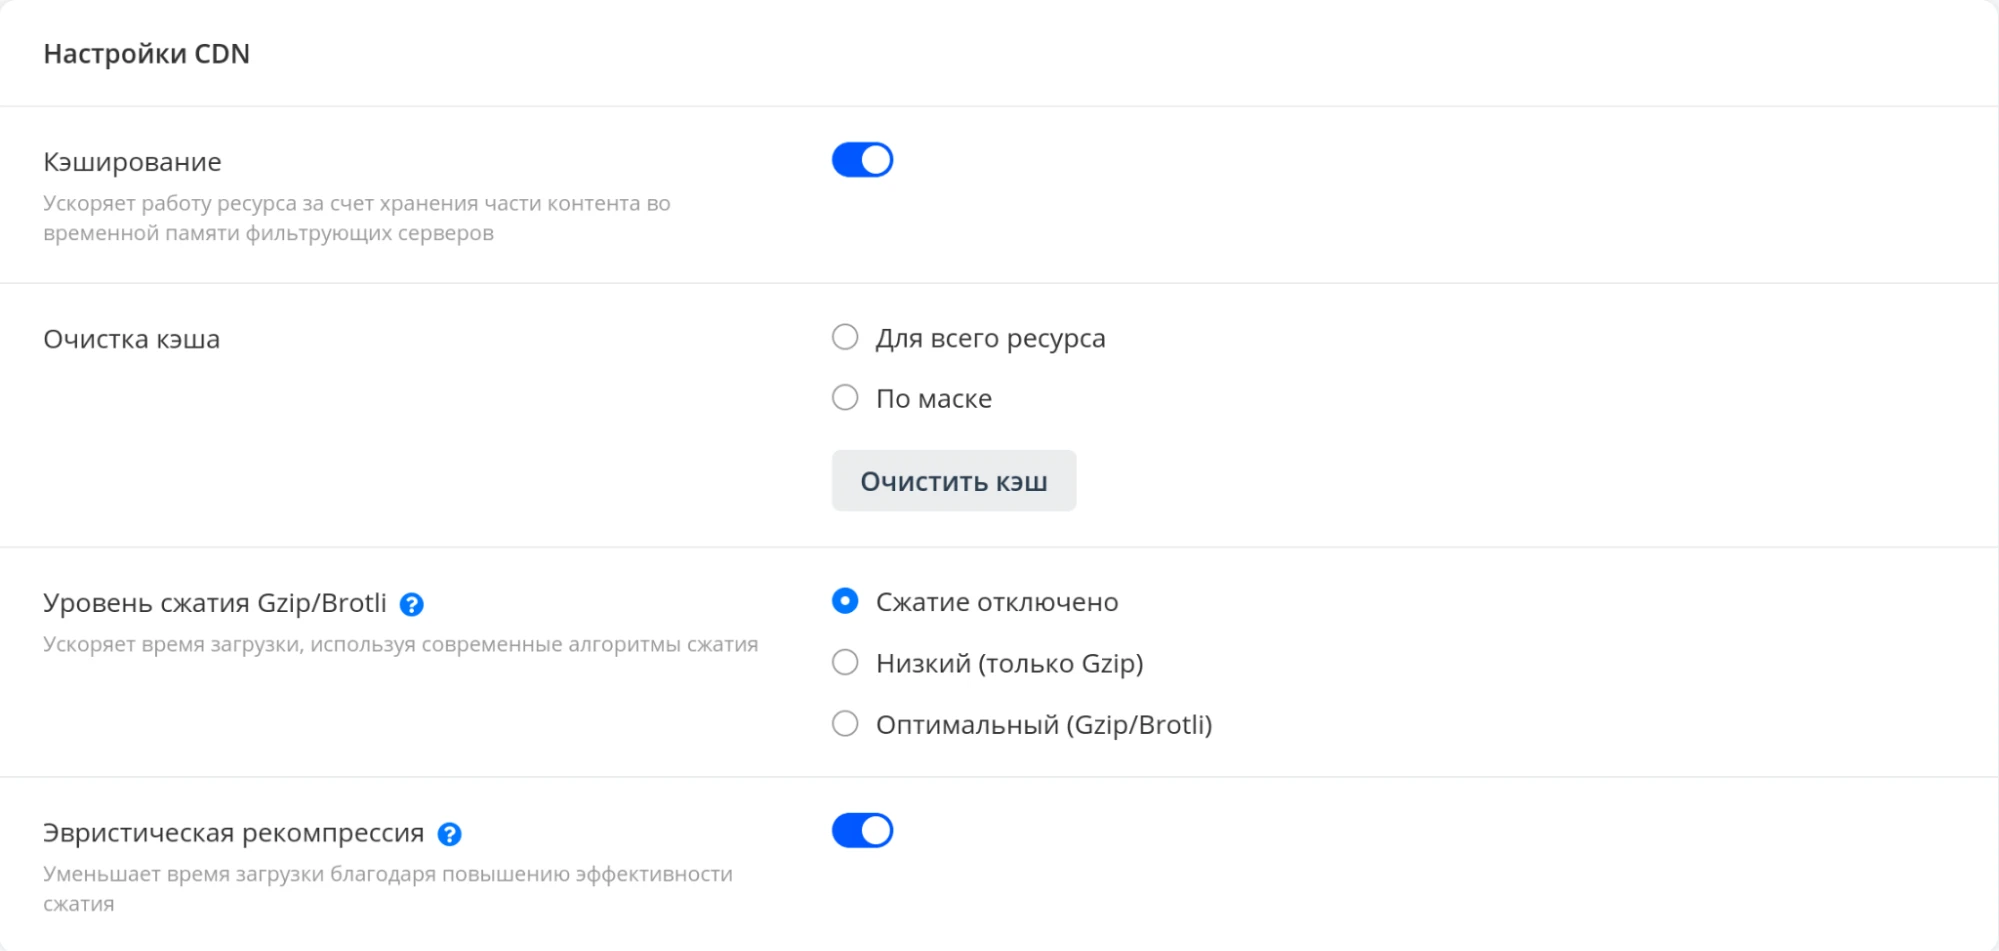Choose "По маске" cache clearing mode
Screen dimensions: 1999x951
[933, 398]
